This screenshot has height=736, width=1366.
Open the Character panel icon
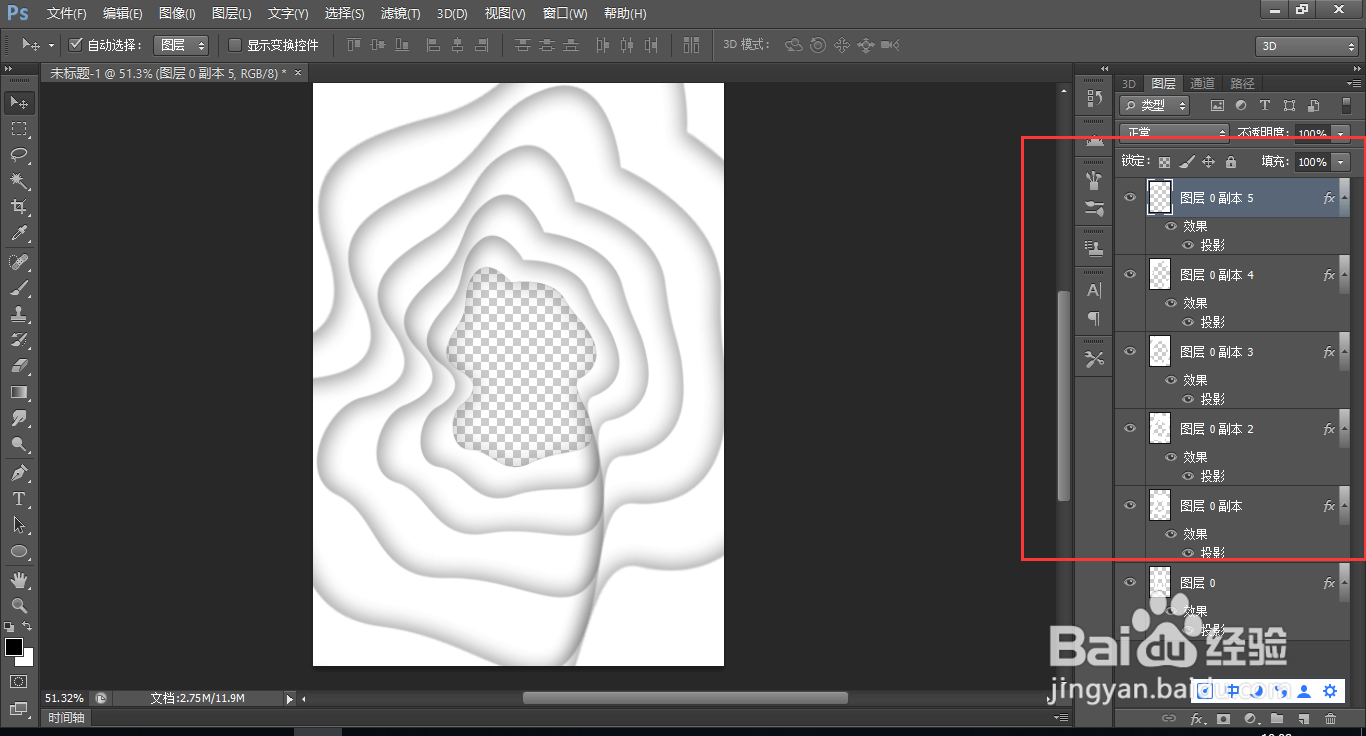(1094, 290)
